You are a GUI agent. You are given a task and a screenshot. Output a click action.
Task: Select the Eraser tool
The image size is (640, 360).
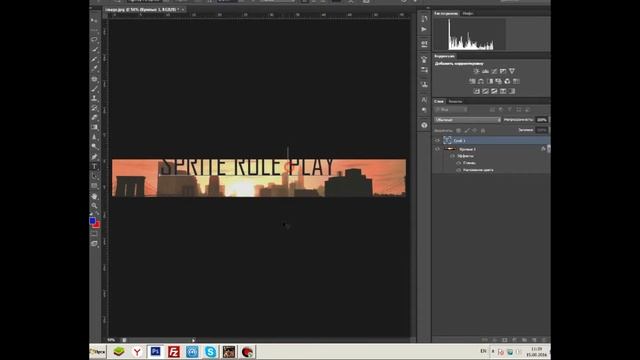(x=94, y=118)
